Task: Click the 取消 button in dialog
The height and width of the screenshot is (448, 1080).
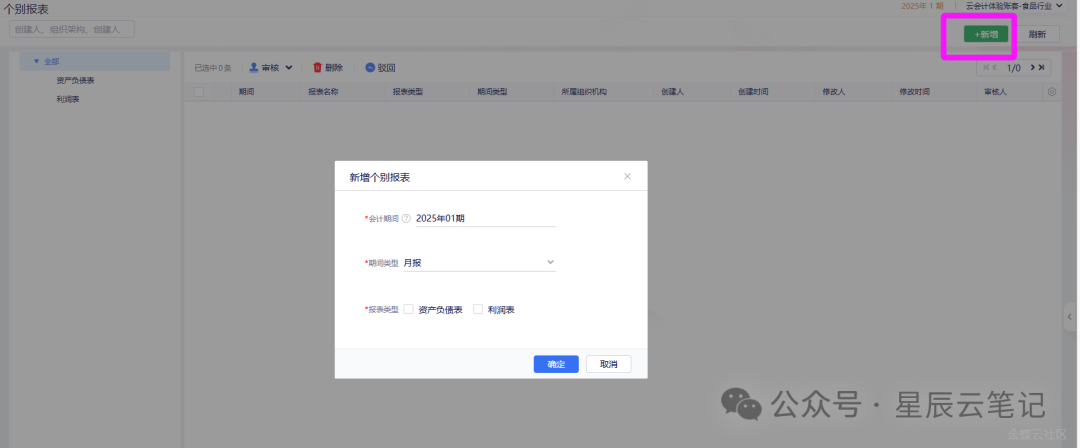Action: (608, 364)
